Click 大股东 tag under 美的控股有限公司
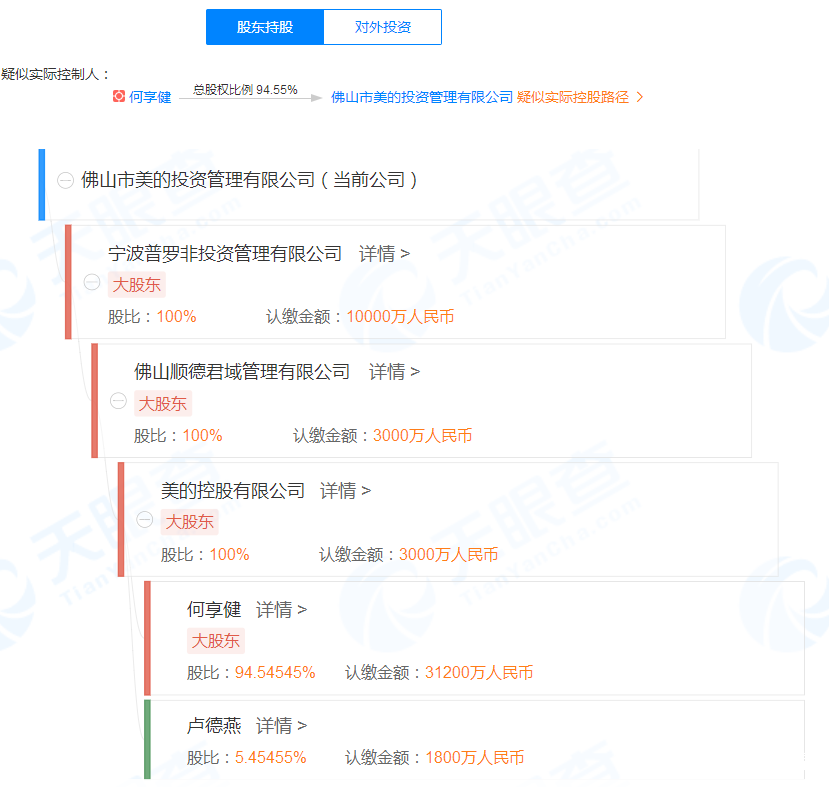Screen dimensions: 829x787 click(x=189, y=522)
